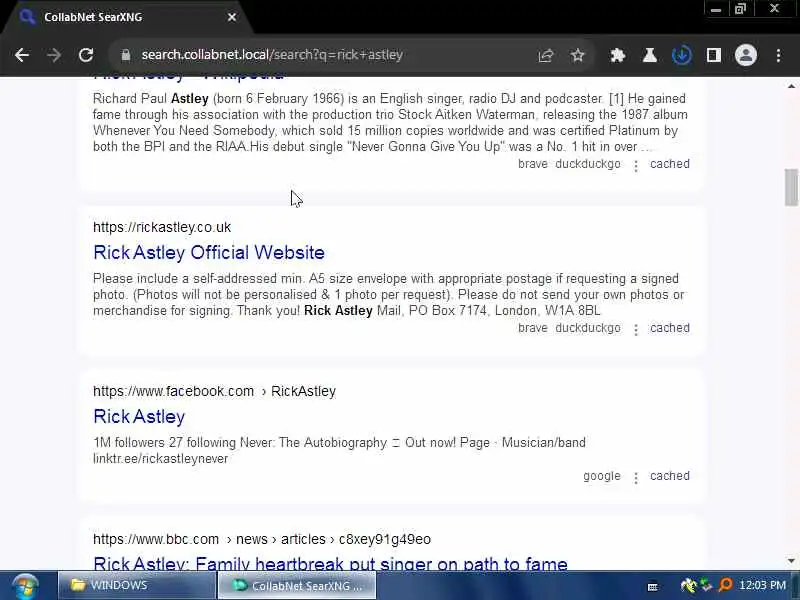Click the blue download extension icon
This screenshot has height=600, width=800.
click(x=682, y=55)
